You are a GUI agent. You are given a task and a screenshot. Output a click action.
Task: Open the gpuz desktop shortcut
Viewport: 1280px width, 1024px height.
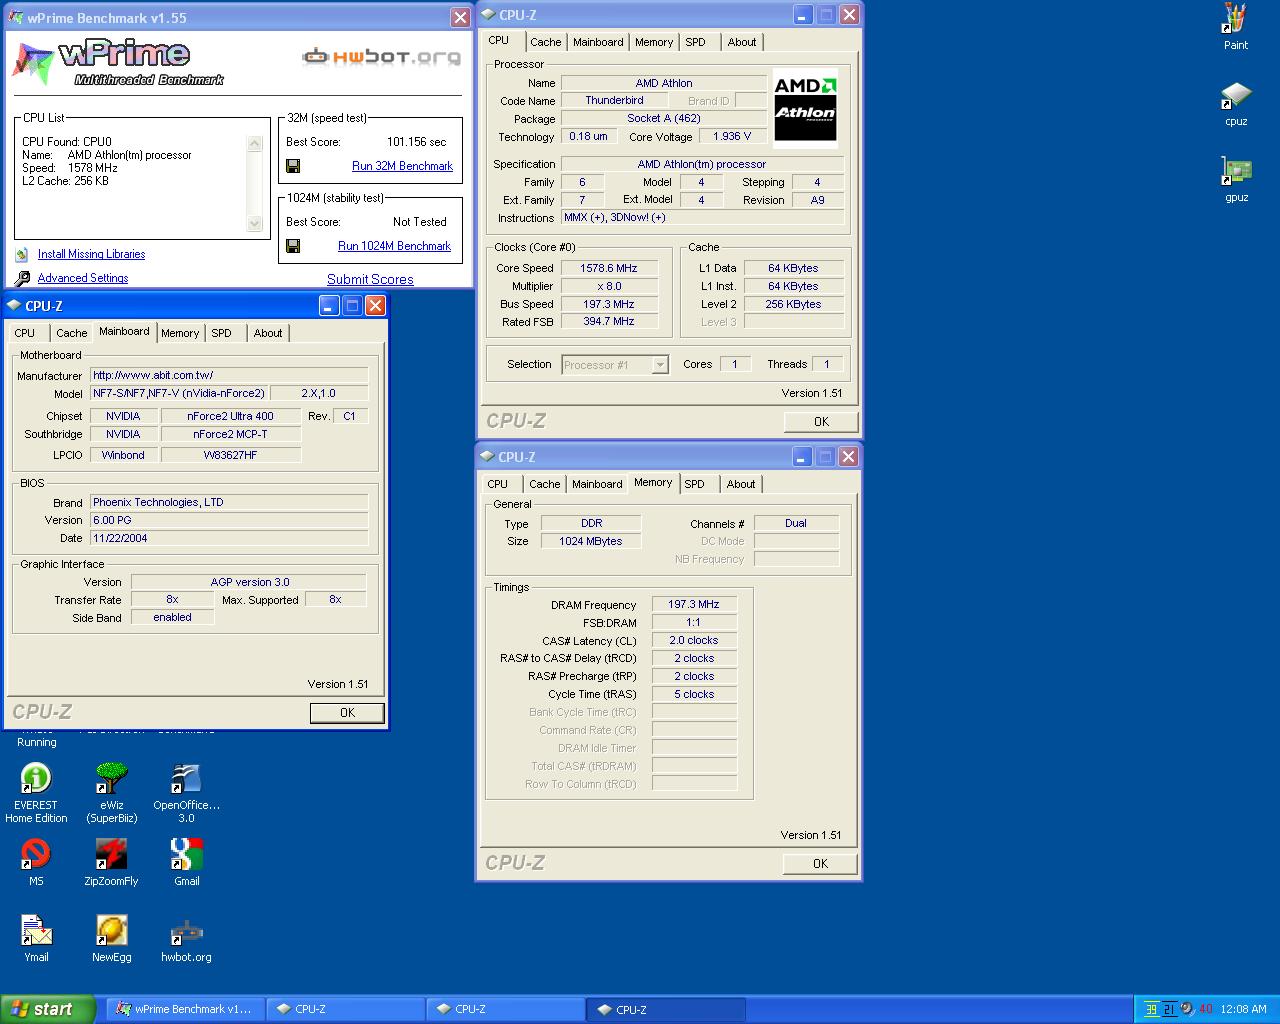(x=1236, y=179)
